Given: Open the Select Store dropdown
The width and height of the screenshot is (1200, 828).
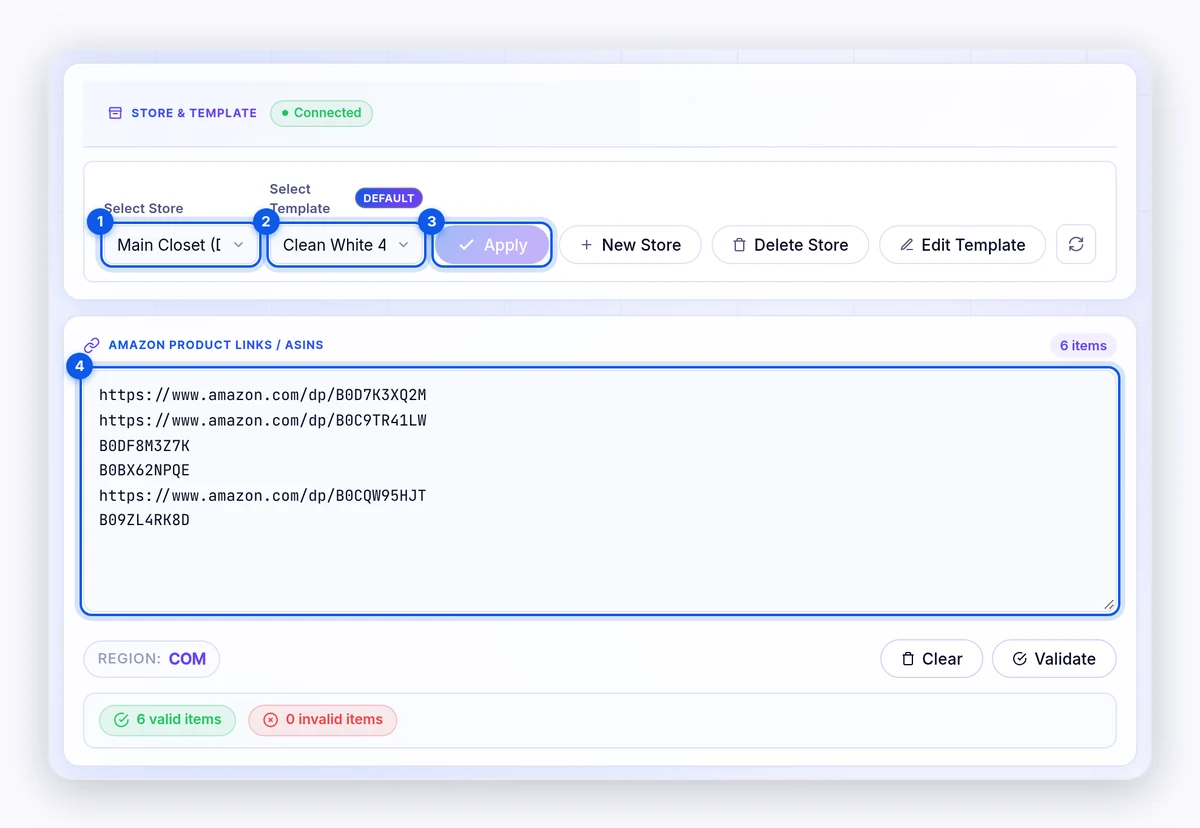Looking at the screenshot, I should (181, 245).
